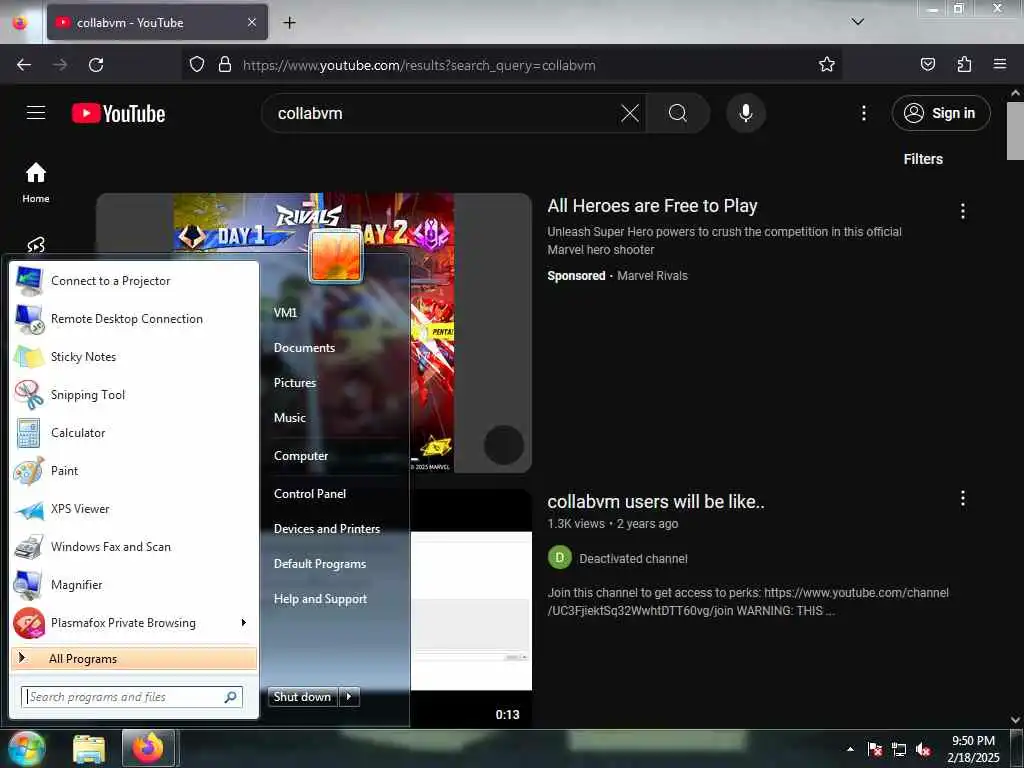Open YouTube settings three-dot menu
The height and width of the screenshot is (768, 1024).
tap(863, 113)
